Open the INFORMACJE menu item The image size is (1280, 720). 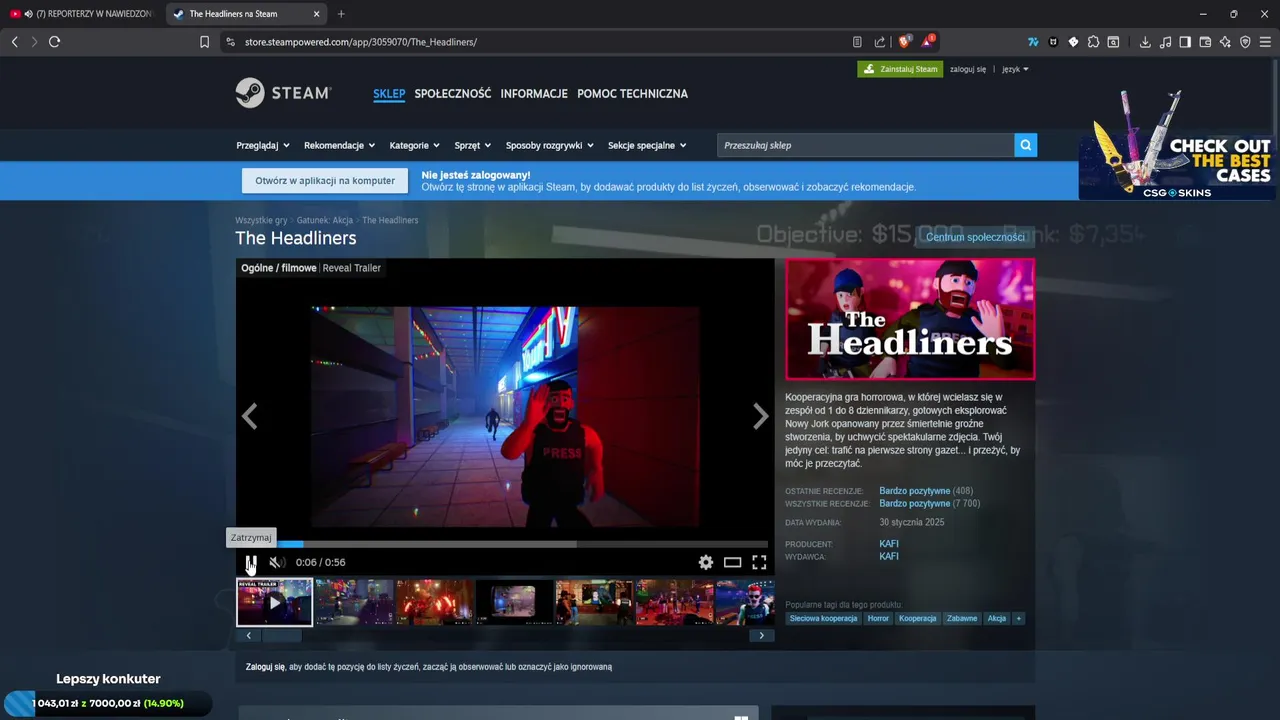click(534, 94)
